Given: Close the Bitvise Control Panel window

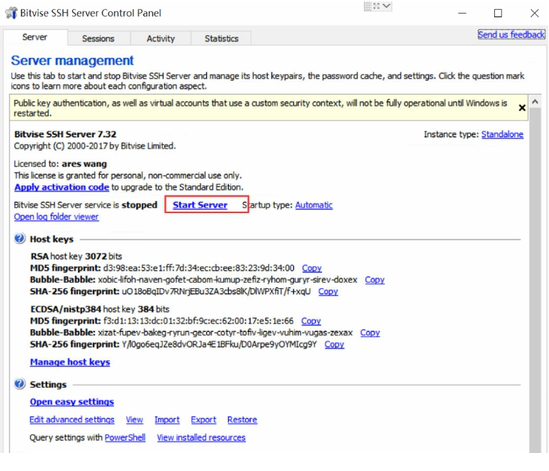Looking at the screenshot, I should (534, 13).
